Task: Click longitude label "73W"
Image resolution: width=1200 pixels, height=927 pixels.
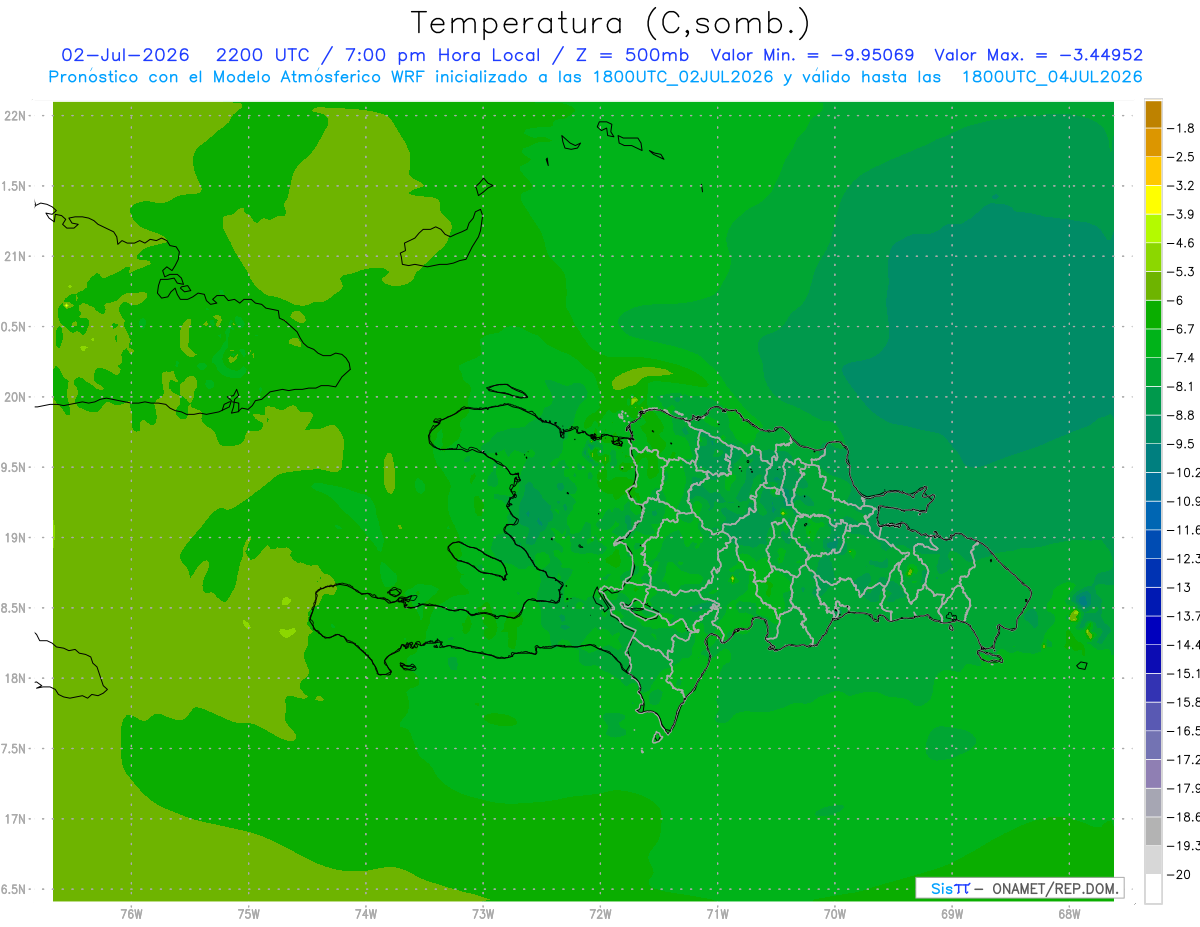Action: (483, 914)
